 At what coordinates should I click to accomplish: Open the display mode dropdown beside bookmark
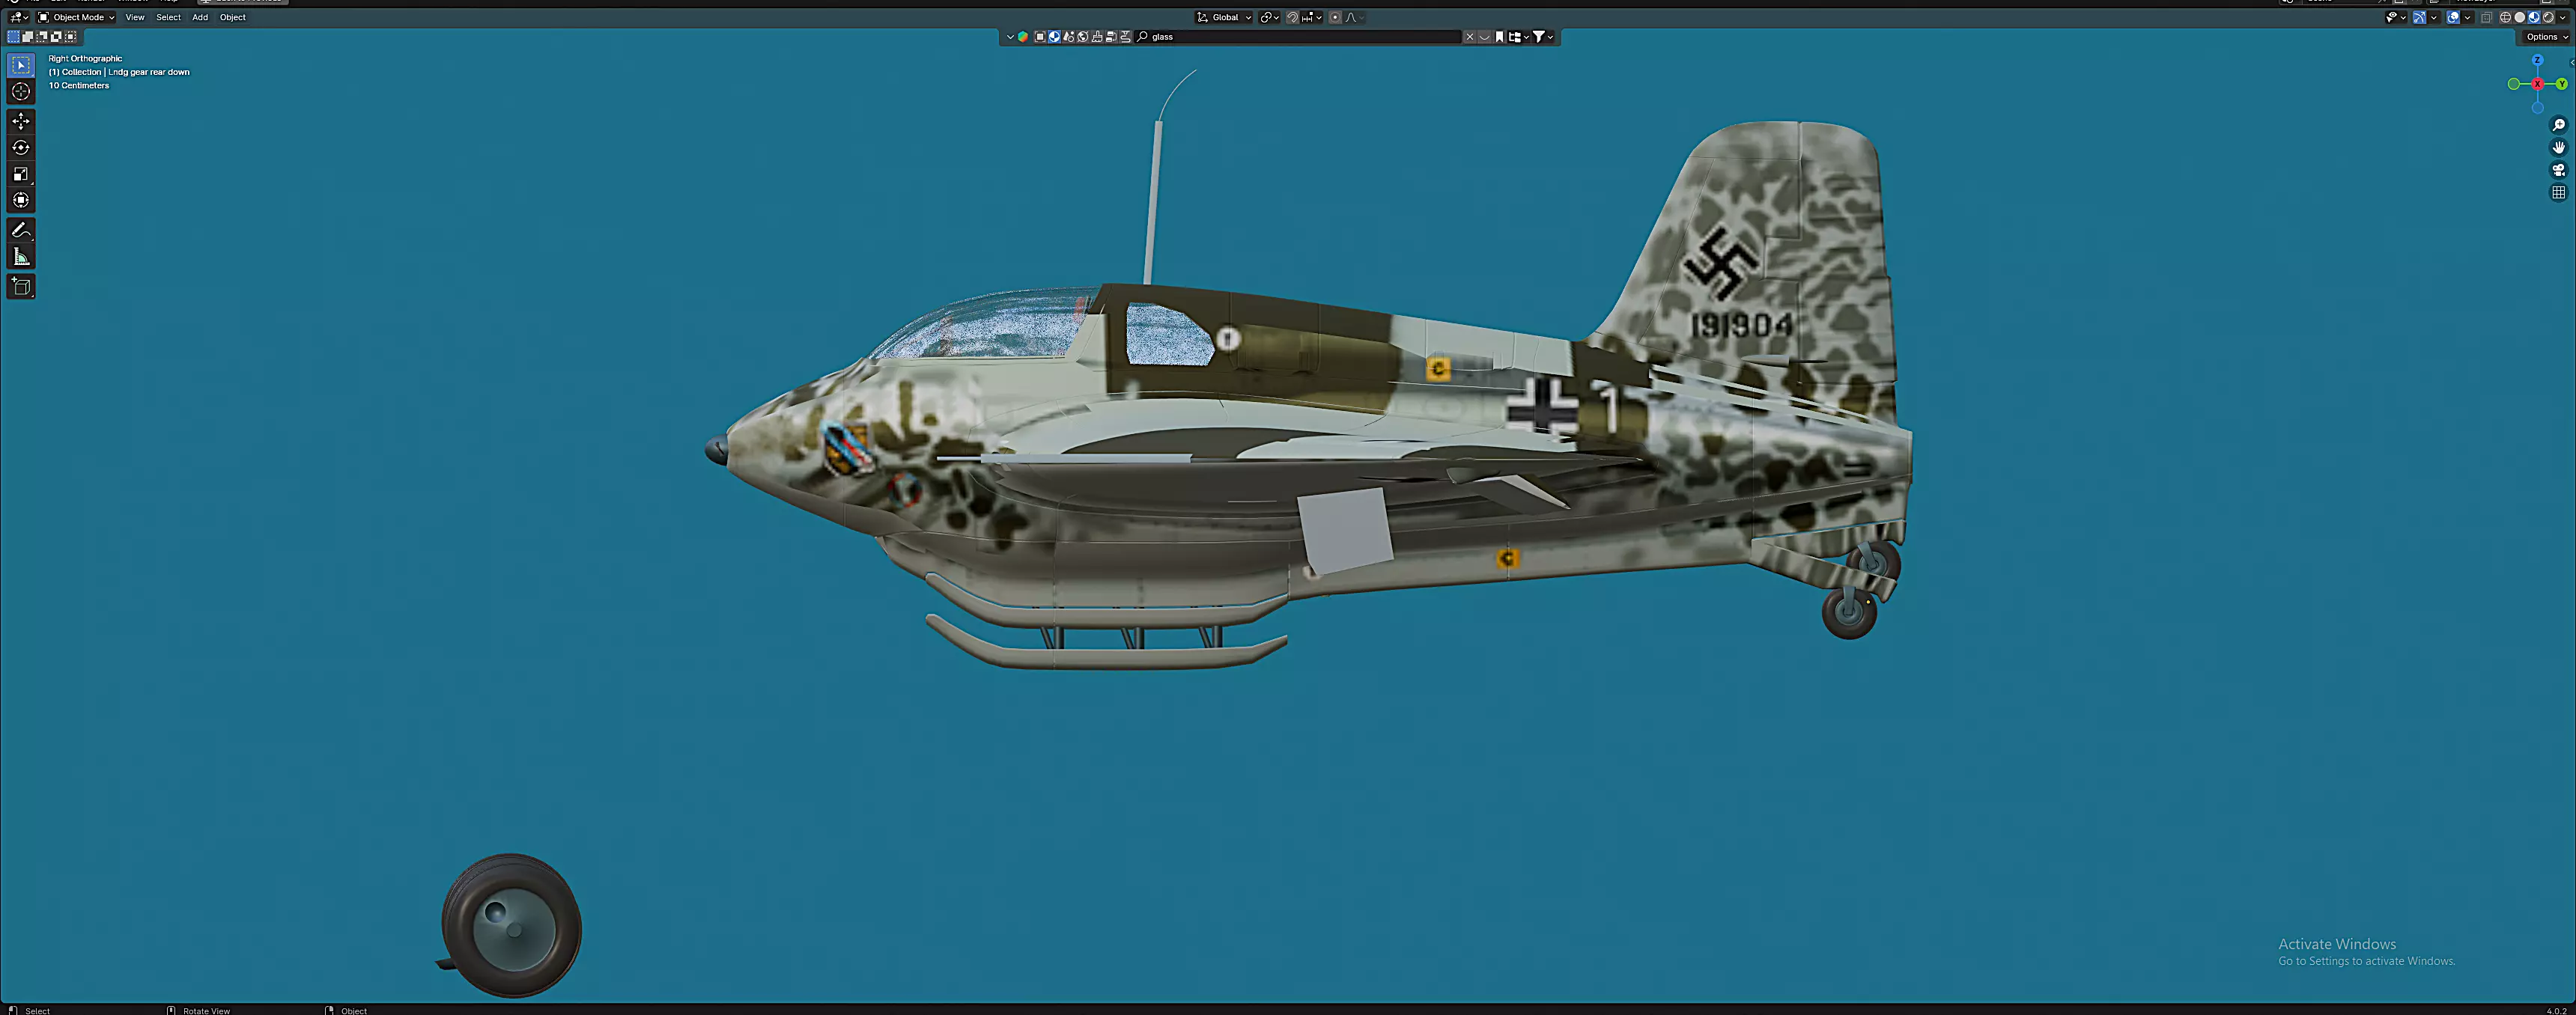tap(1520, 37)
